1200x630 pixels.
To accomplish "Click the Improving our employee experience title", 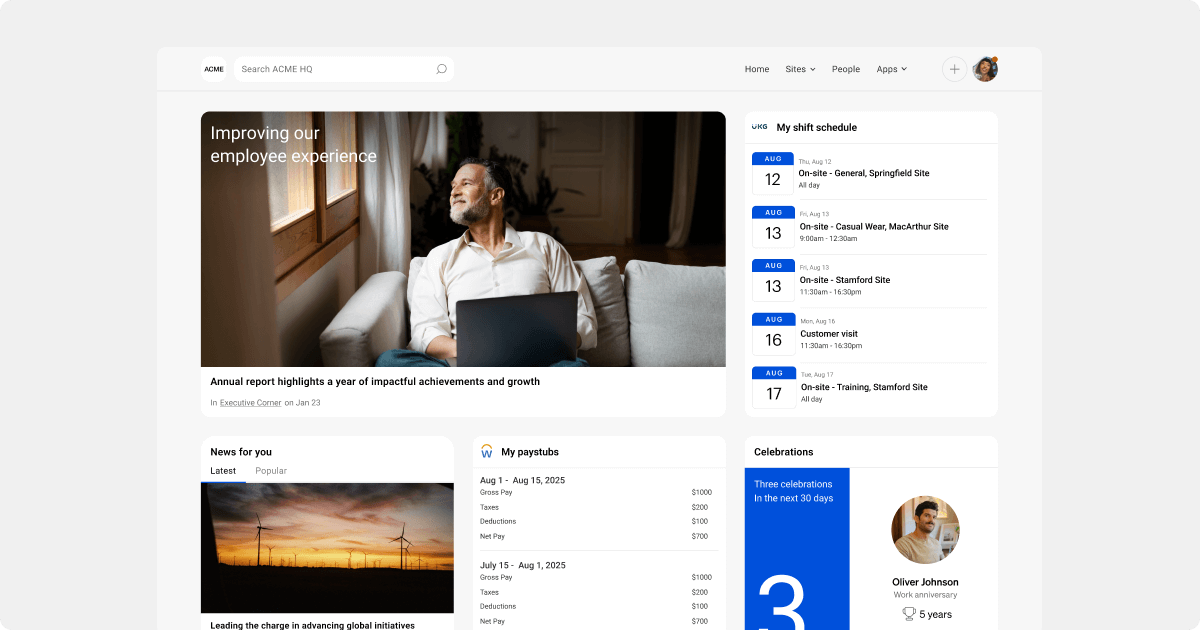I will tap(293, 145).
